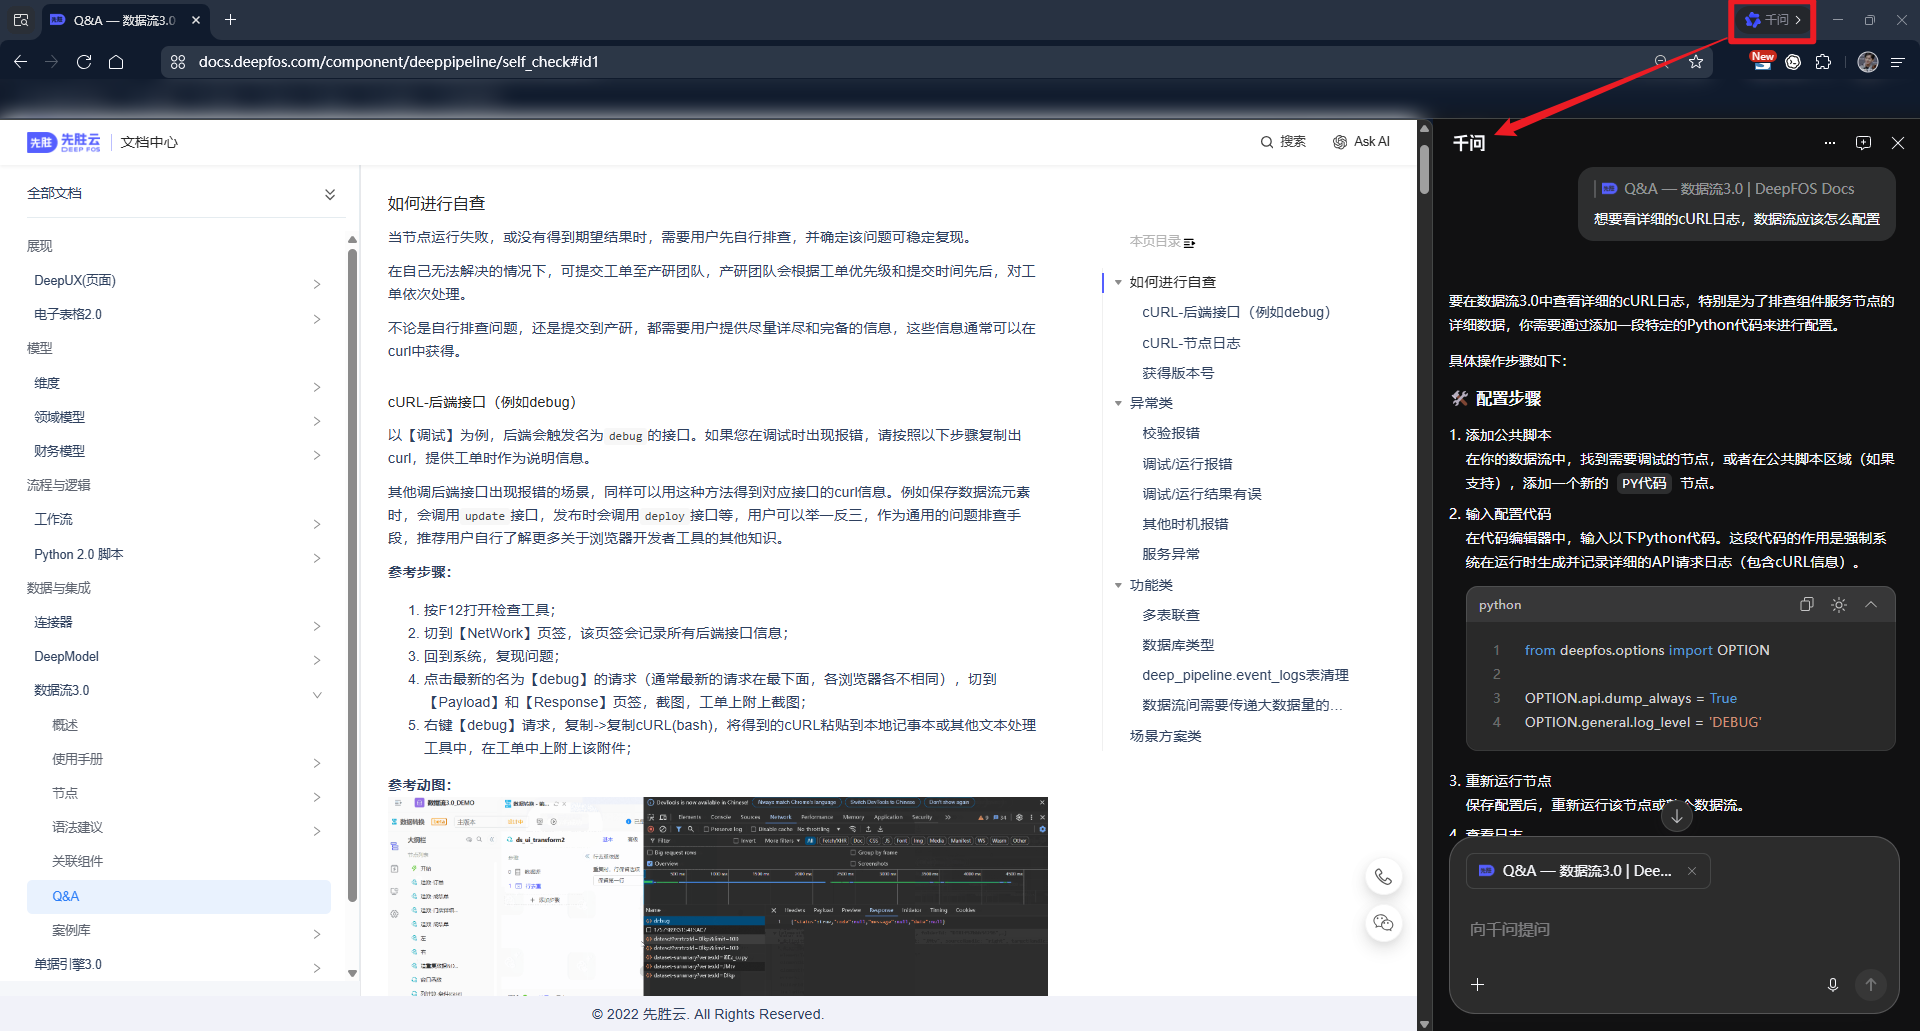Open the 参考动图 reference screenshot image
Image resolution: width=1920 pixels, height=1031 pixels.
coord(718,896)
